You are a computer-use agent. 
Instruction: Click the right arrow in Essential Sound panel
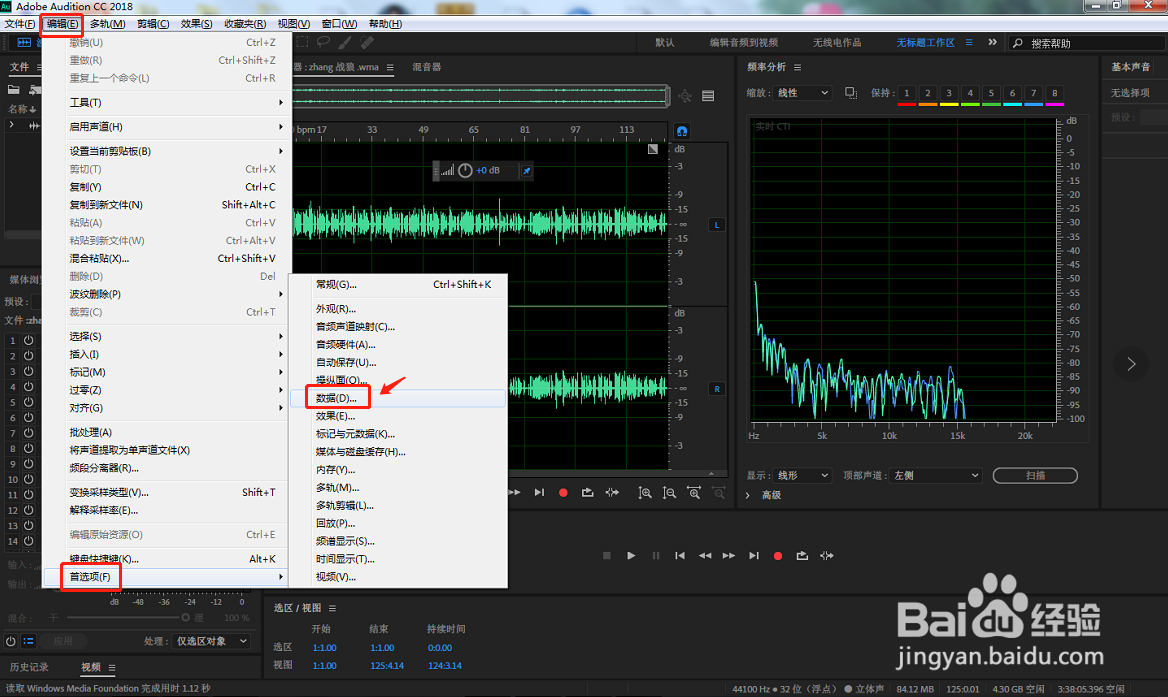(x=1131, y=364)
